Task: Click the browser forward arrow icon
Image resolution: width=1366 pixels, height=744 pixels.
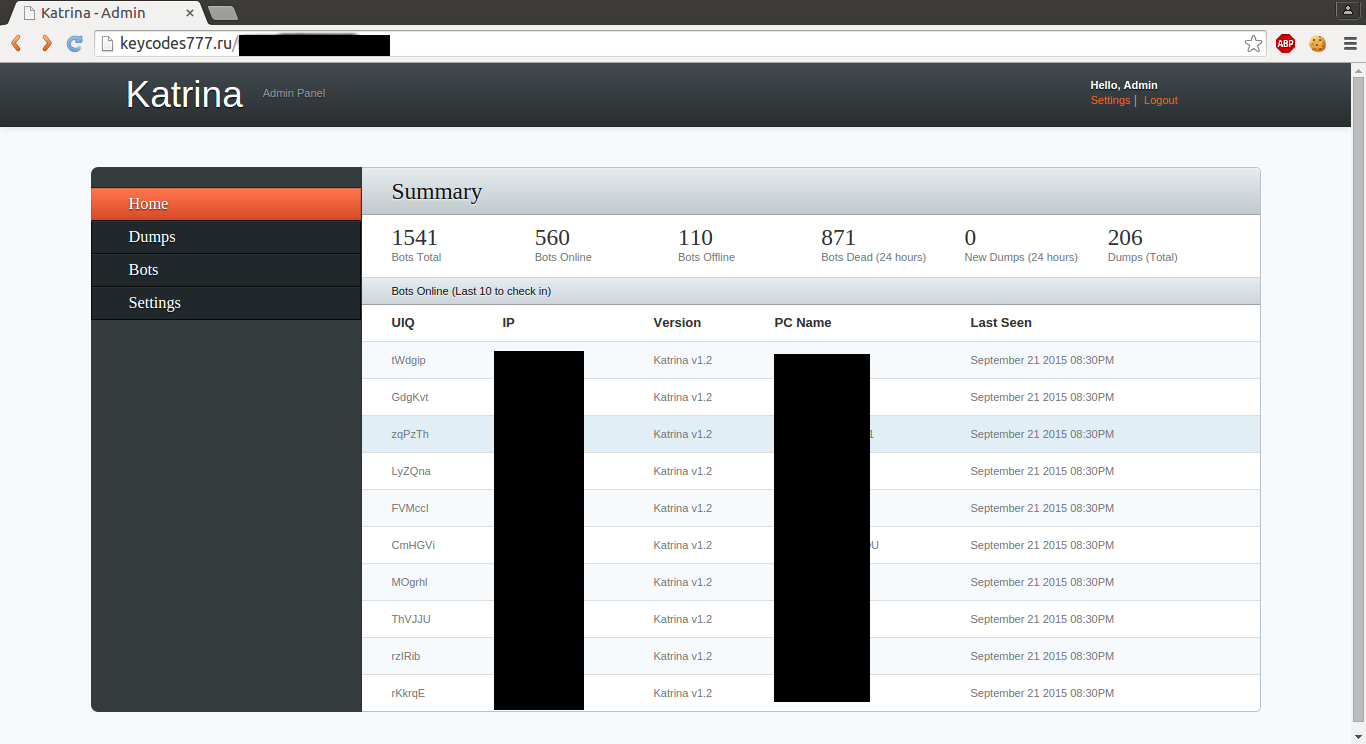Action: pyautogui.click(x=46, y=43)
